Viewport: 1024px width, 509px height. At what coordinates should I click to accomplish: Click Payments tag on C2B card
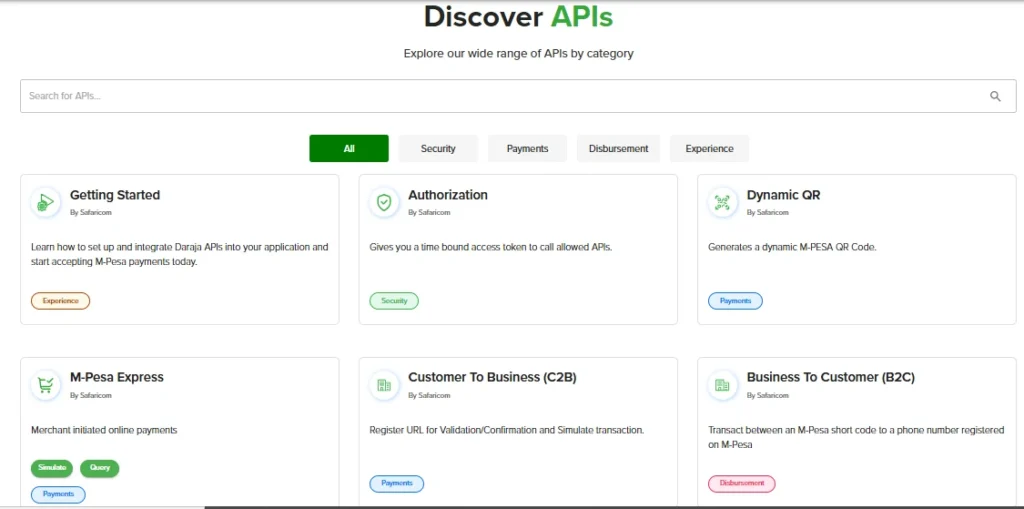click(x=397, y=484)
